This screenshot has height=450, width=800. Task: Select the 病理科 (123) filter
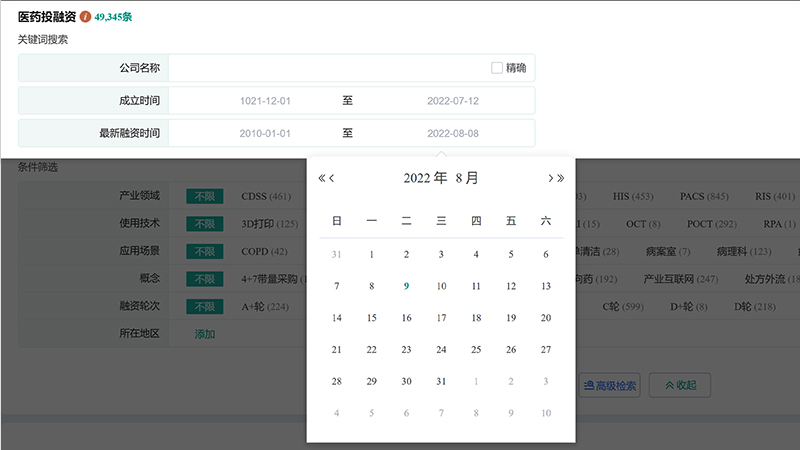pyautogui.click(x=744, y=252)
